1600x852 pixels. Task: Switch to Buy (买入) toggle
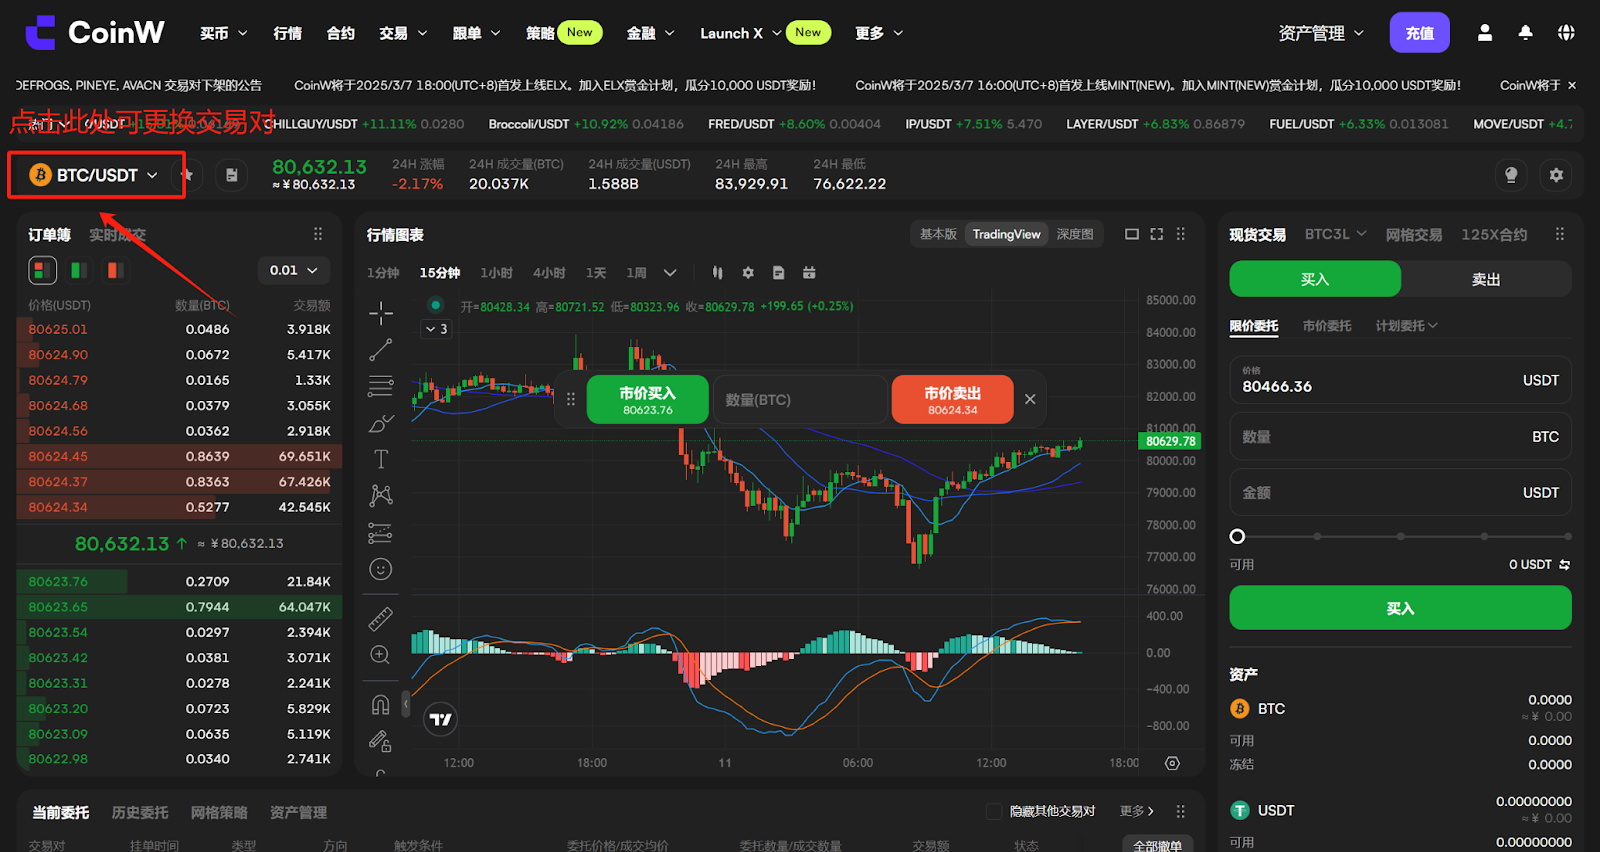pos(1315,279)
